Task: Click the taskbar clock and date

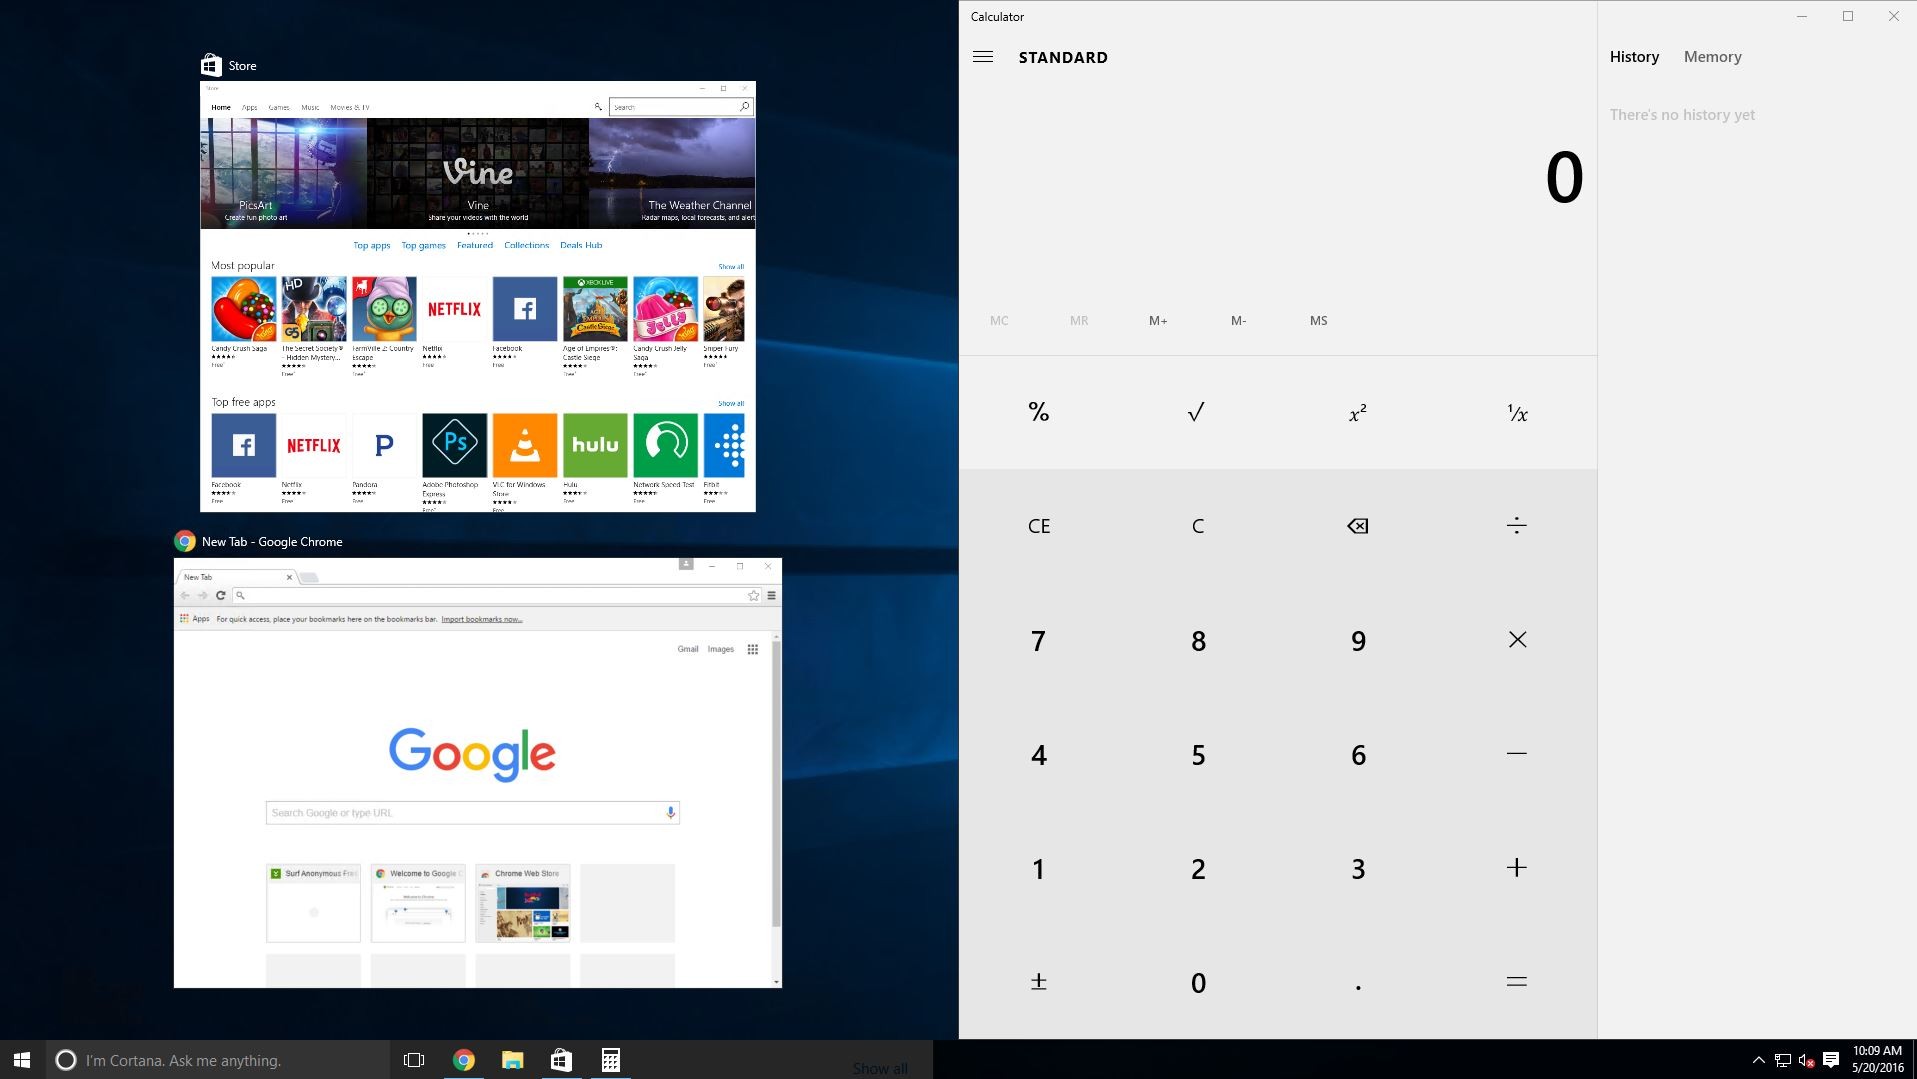Action: coord(1877,1060)
